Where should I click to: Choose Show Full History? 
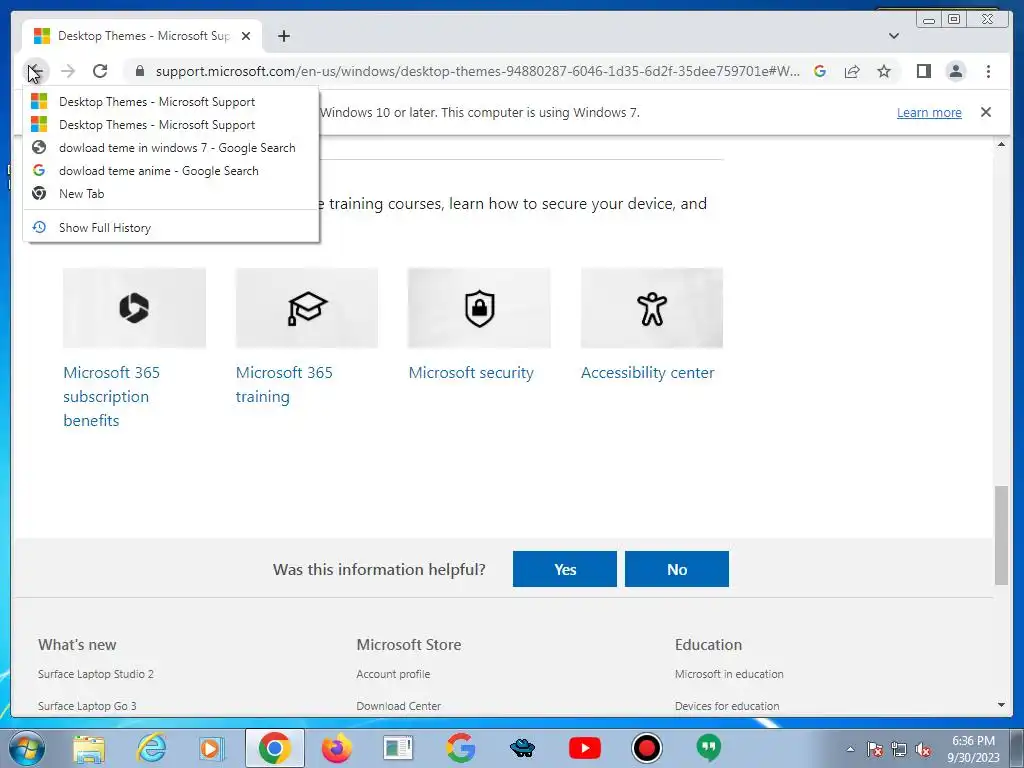tap(171, 227)
